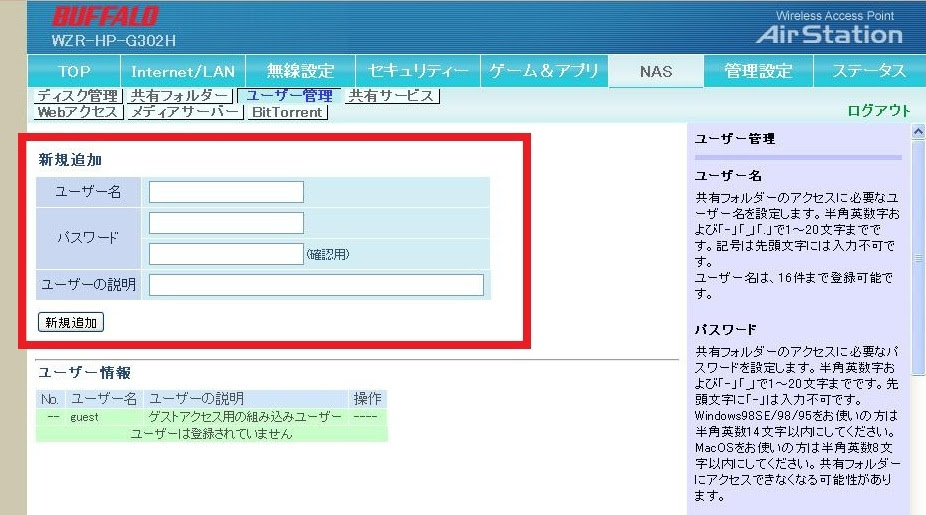
Task: Select the NAS tab
Action: click(x=656, y=71)
